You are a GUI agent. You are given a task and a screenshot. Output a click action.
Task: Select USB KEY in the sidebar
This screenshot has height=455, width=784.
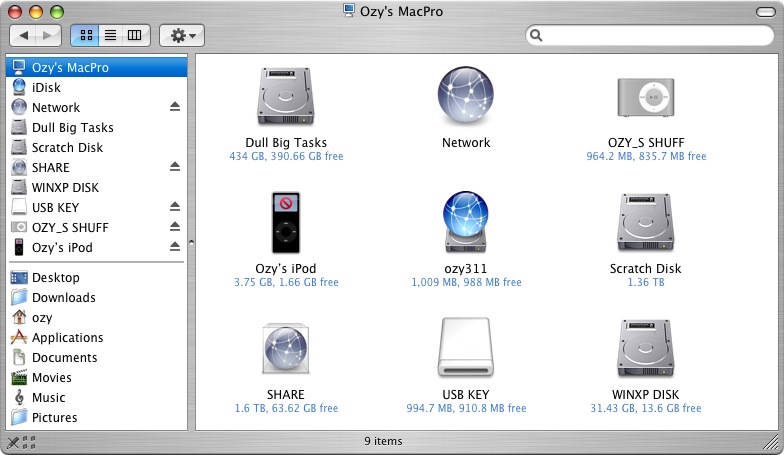(x=97, y=207)
